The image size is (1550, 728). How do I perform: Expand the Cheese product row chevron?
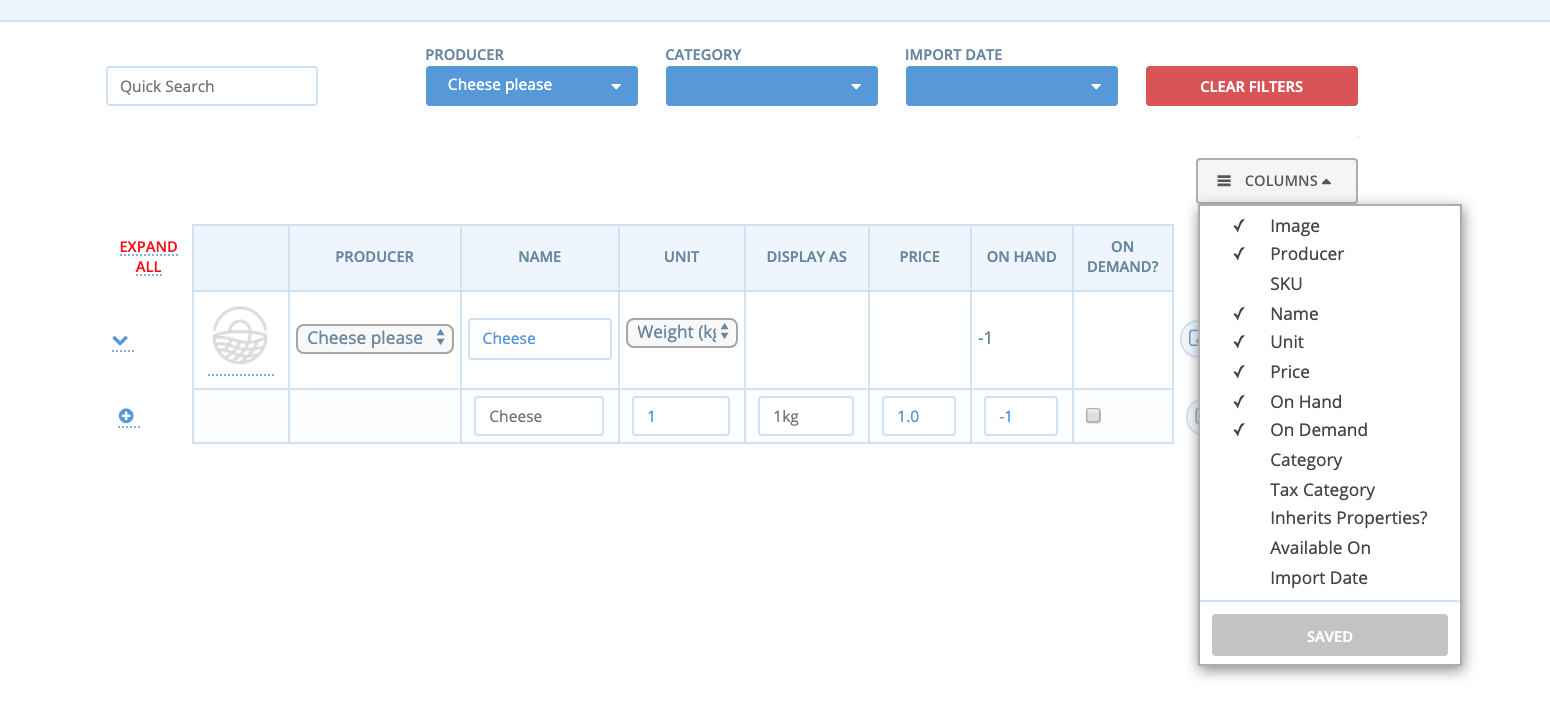click(x=120, y=341)
